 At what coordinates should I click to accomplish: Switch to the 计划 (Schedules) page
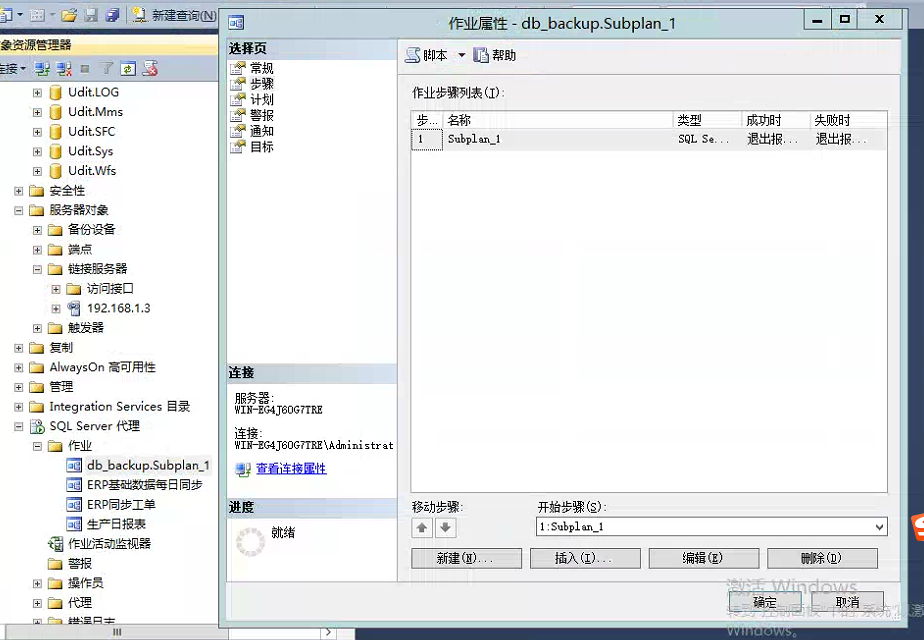[x=261, y=100]
